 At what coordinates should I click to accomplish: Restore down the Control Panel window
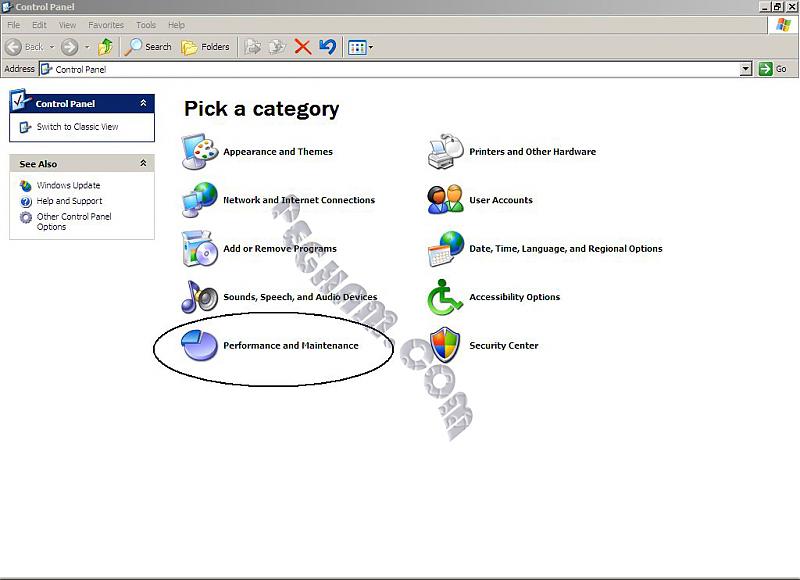tap(778, 7)
